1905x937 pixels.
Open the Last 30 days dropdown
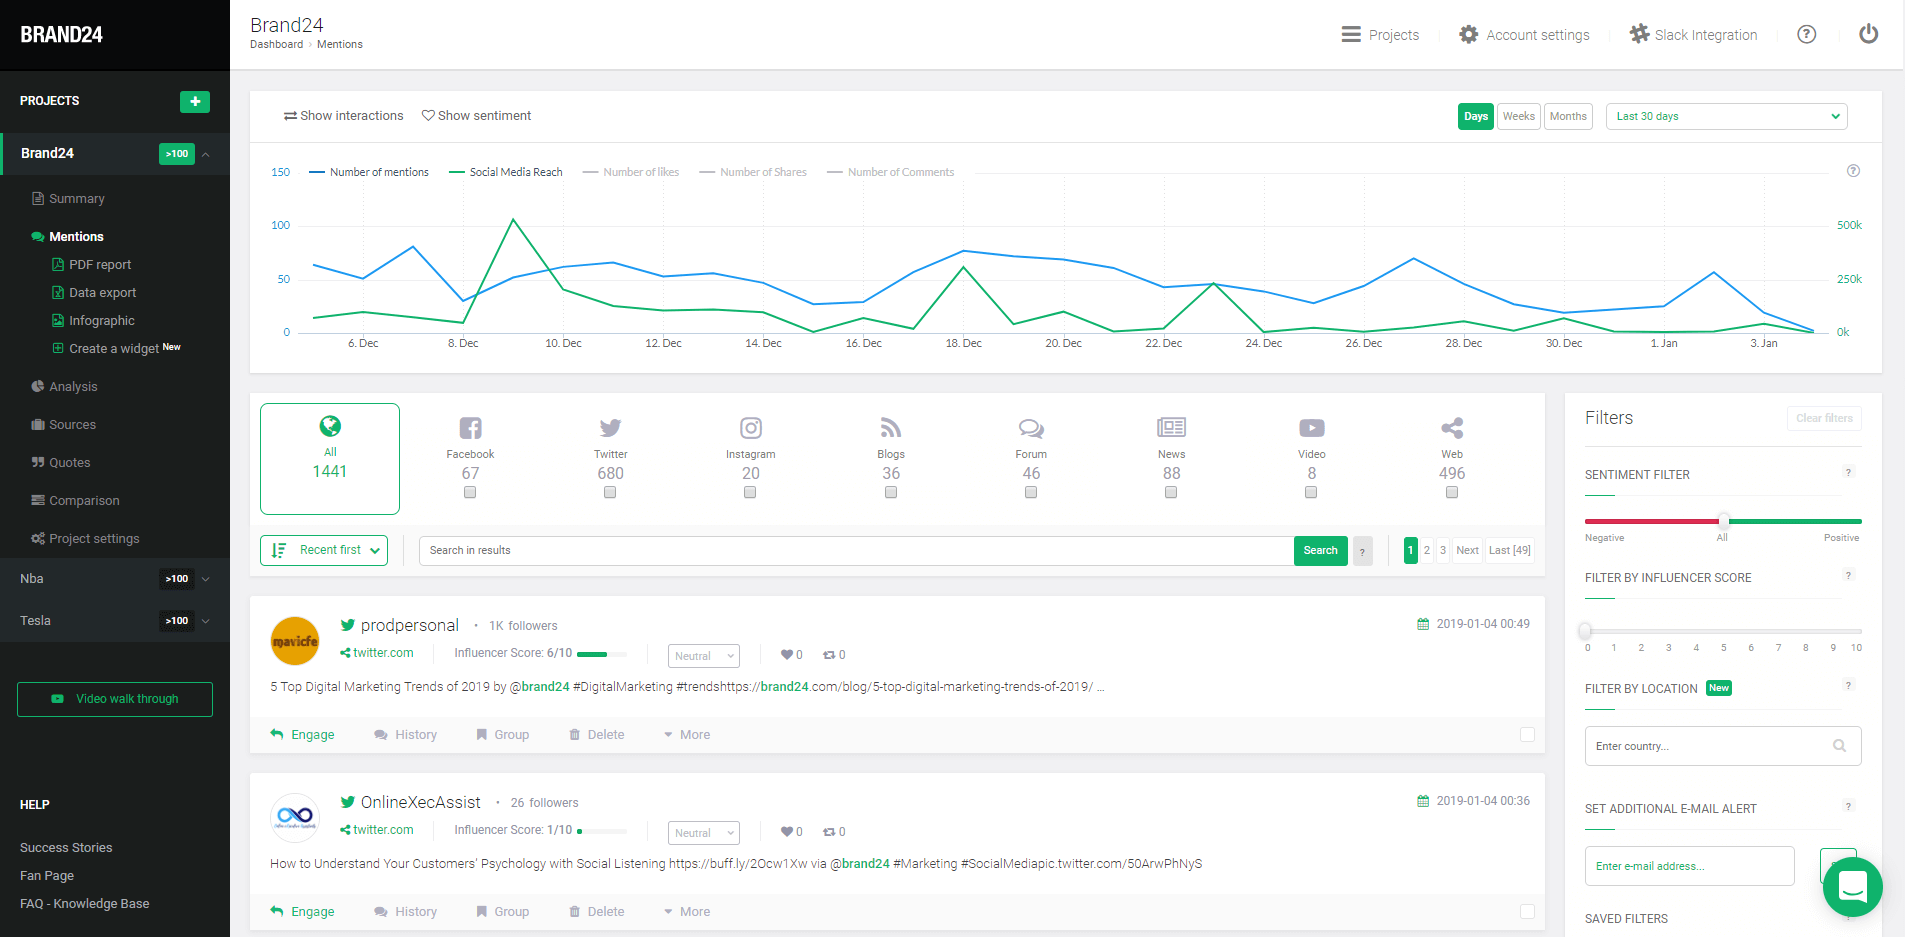click(1726, 117)
